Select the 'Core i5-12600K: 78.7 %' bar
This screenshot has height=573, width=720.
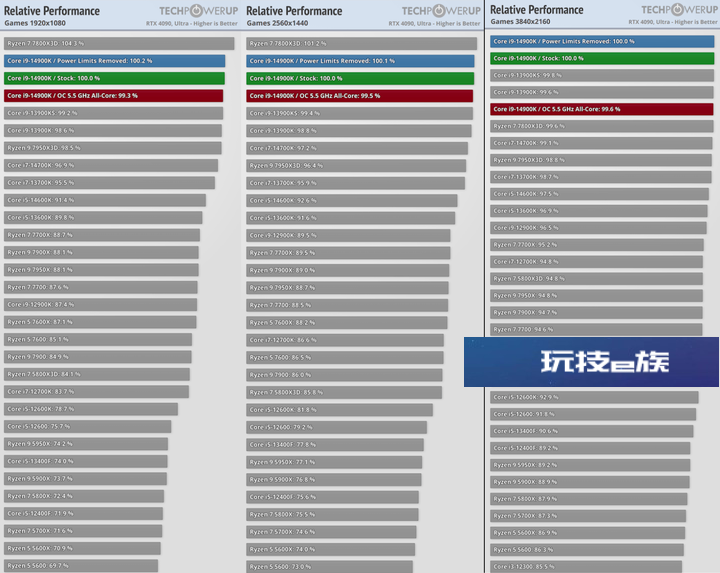[x=91, y=410]
